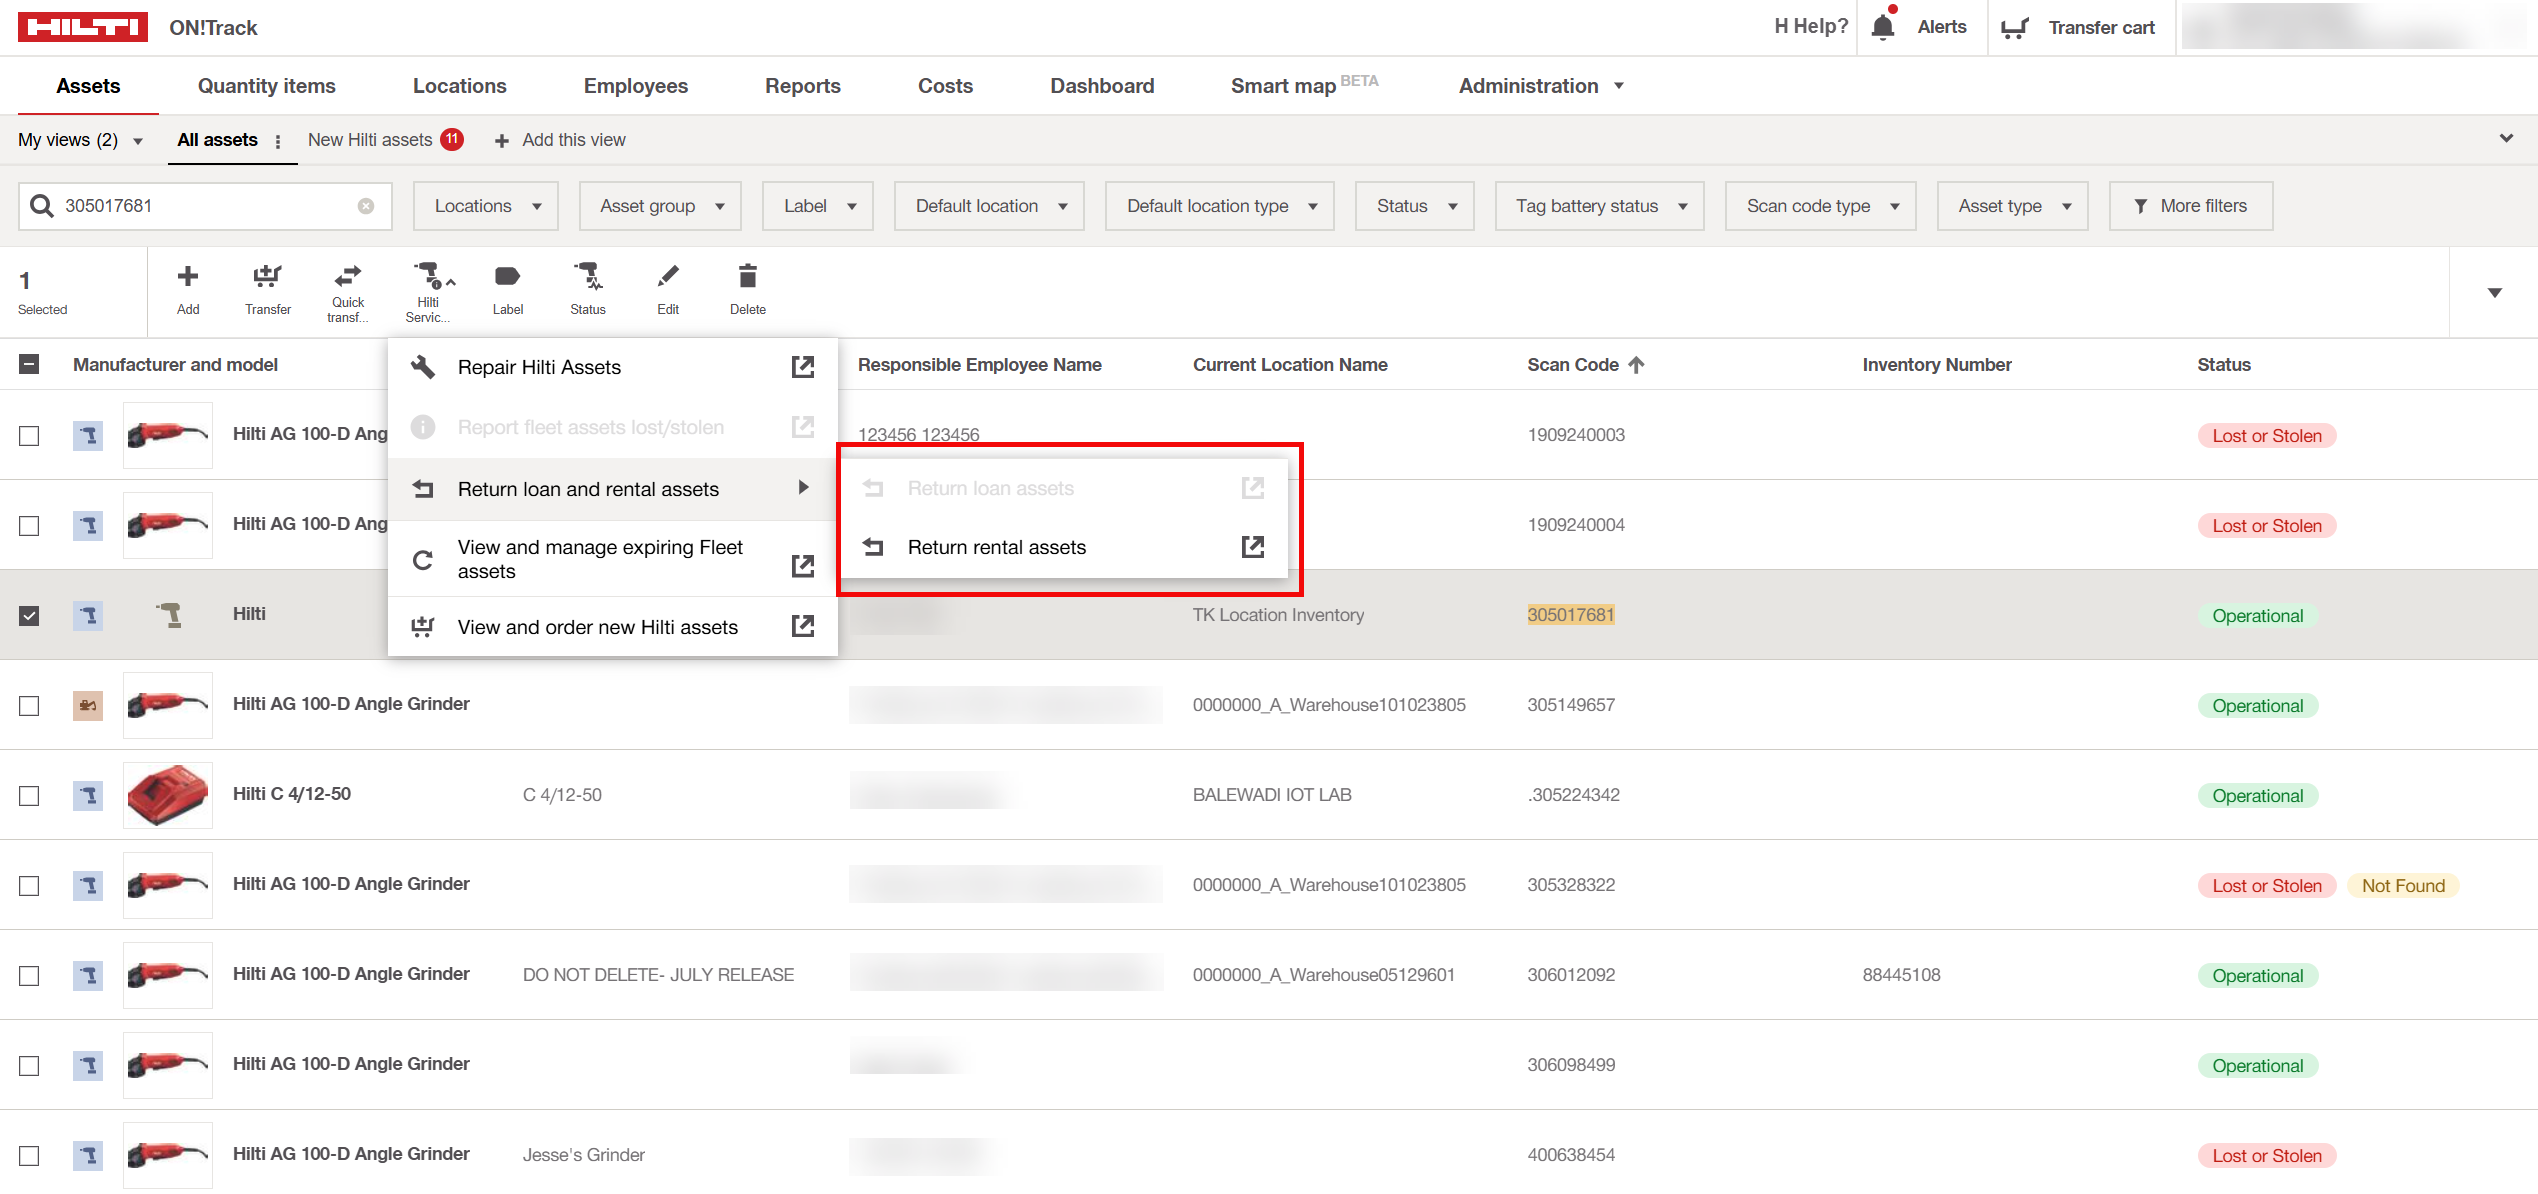Expand the views bar chevron at right
Screen dimensions: 2538x1194
[x=2506, y=139]
